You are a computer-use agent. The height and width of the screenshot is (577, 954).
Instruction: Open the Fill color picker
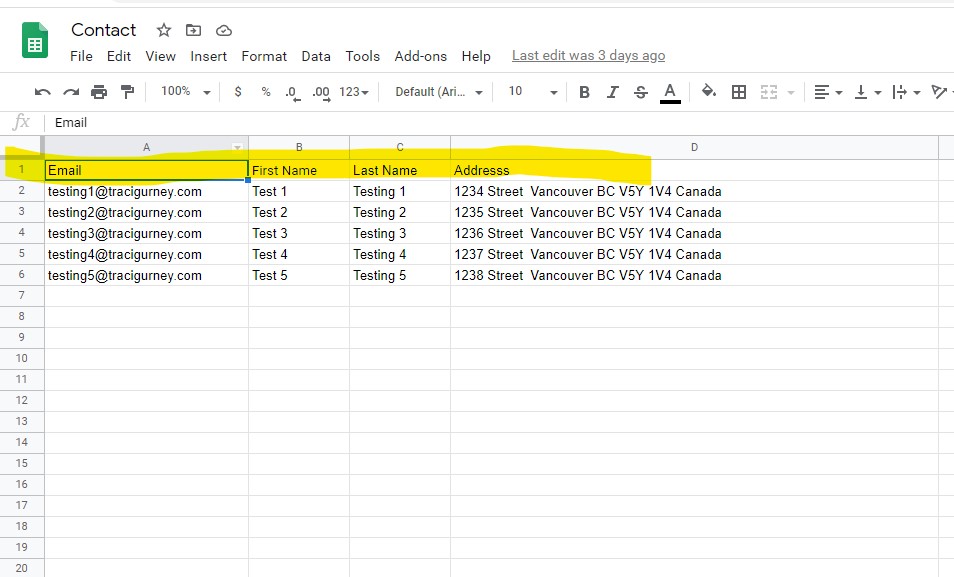pyautogui.click(x=707, y=91)
